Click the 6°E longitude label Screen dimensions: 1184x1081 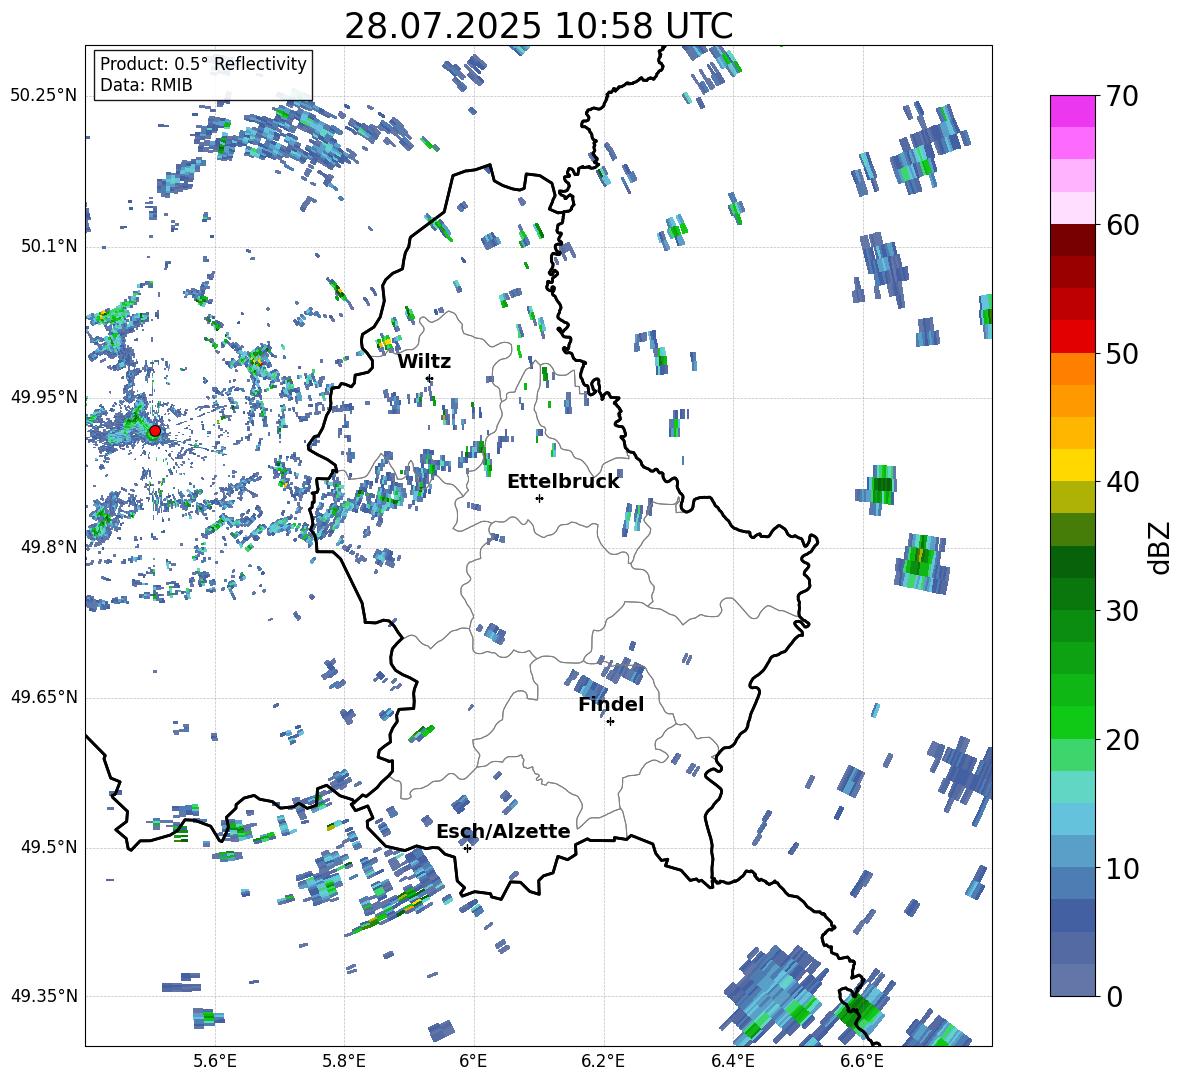tap(473, 1061)
